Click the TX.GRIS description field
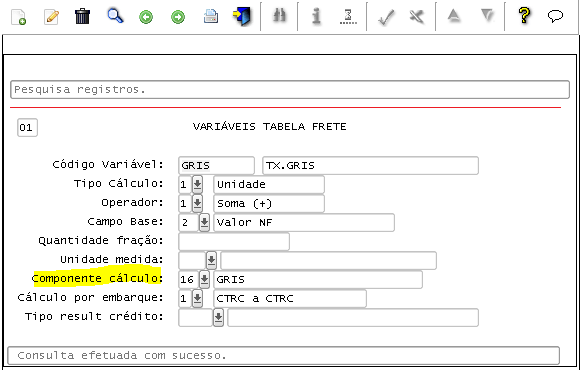Viewport: 584px width, 370px height. [370, 165]
